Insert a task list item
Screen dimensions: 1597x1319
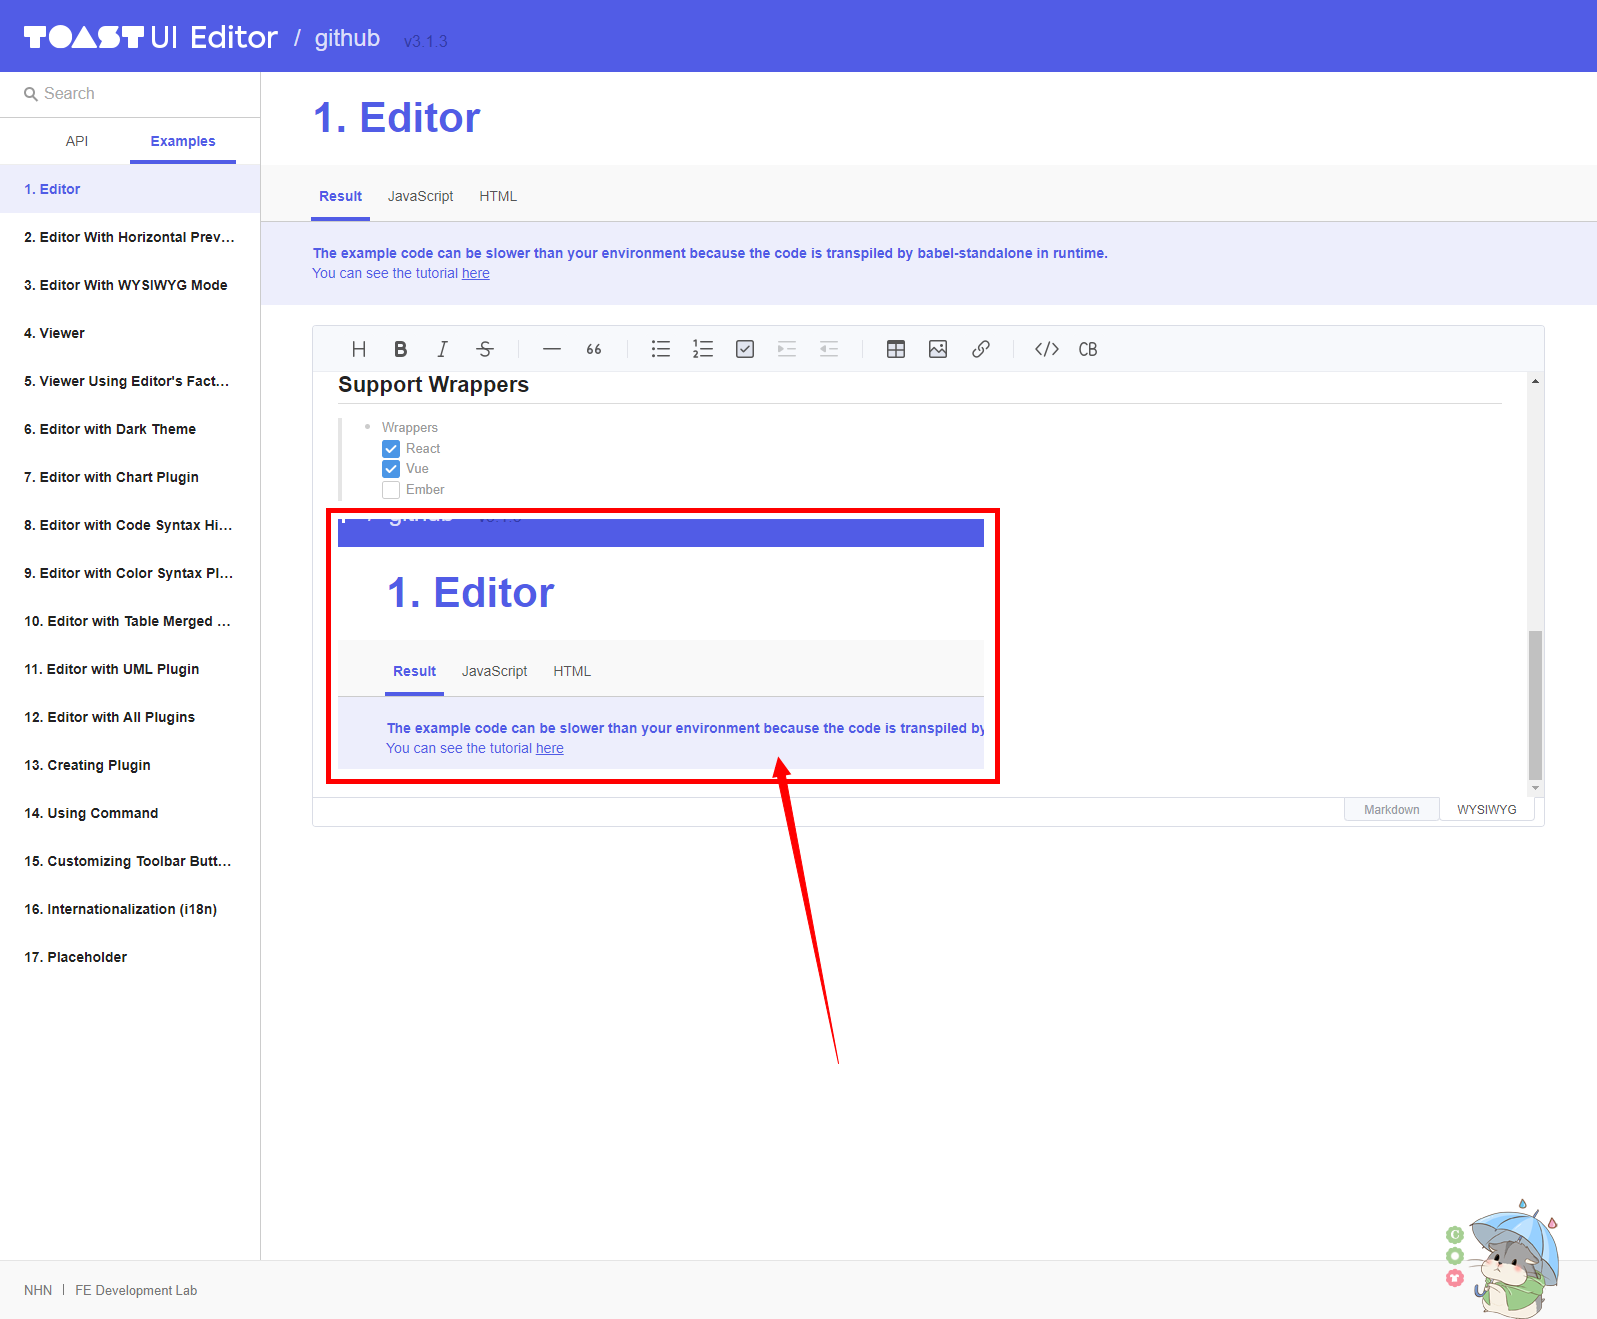point(745,349)
